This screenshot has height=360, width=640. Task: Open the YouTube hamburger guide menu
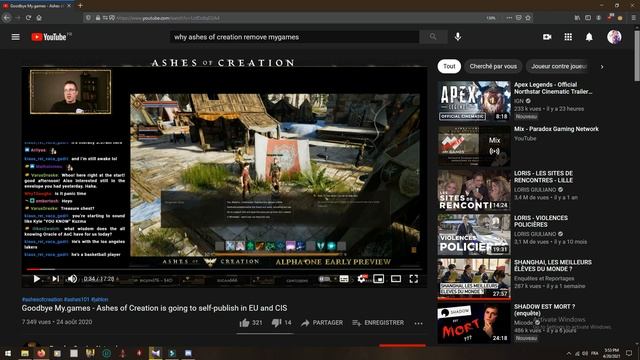coord(16,37)
